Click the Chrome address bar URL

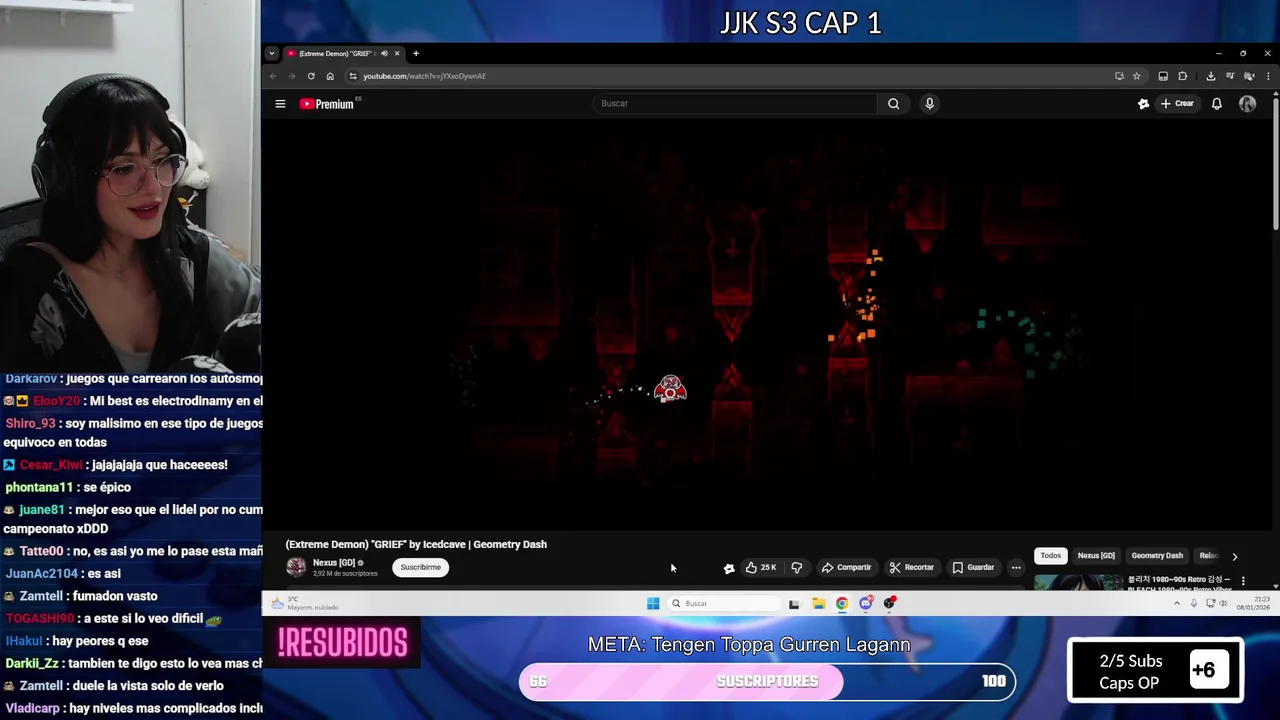point(424,76)
